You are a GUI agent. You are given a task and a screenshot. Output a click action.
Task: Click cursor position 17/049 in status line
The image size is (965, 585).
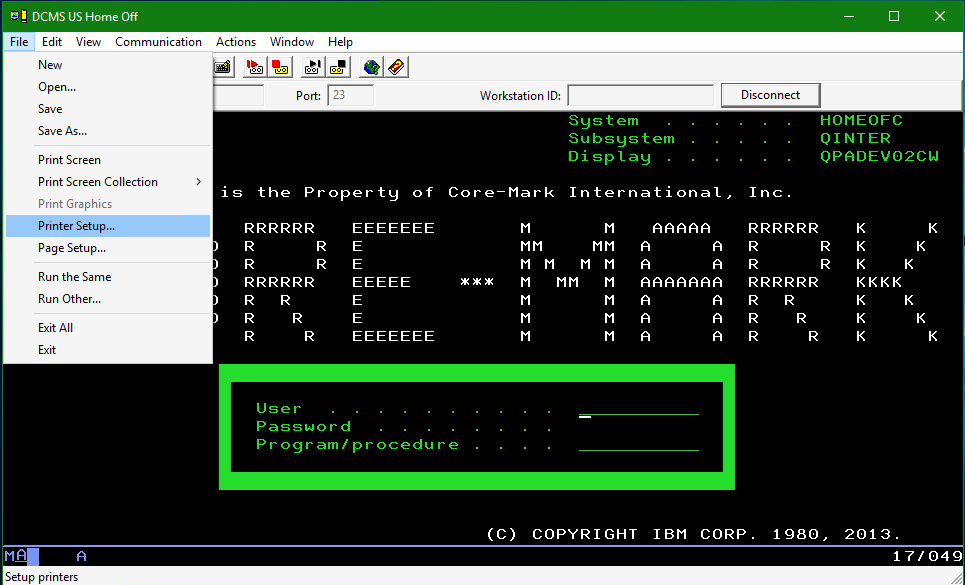point(927,556)
